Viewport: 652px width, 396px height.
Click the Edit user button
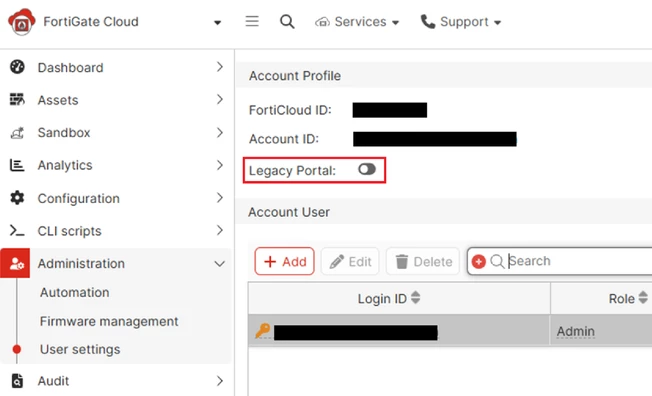point(350,261)
